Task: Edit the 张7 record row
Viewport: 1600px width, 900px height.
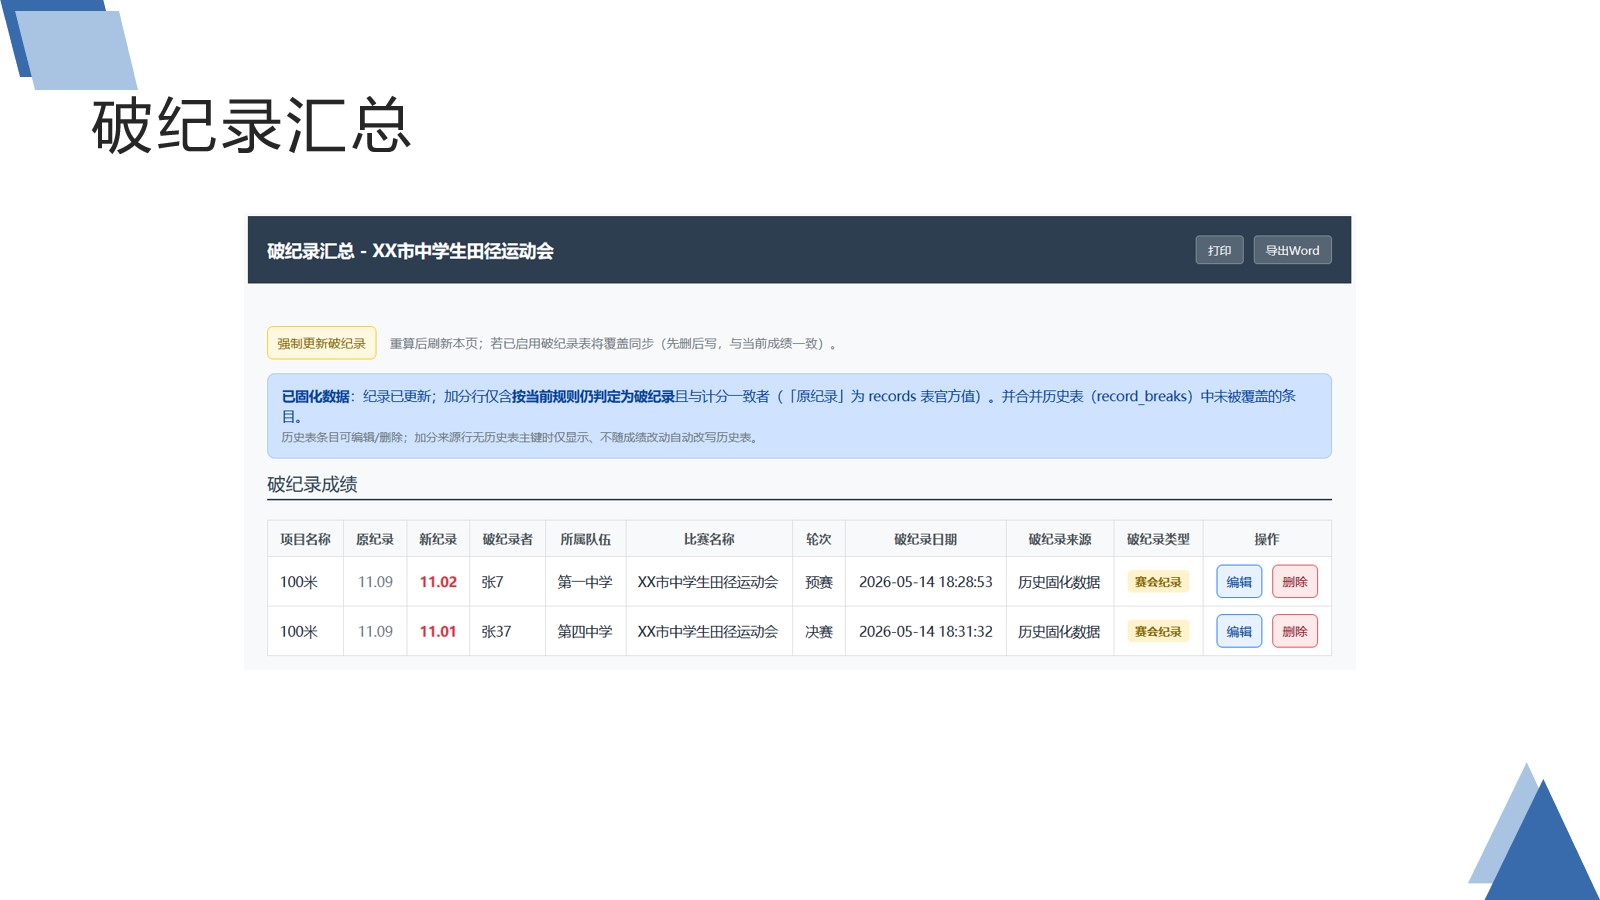Action: click(x=1239, y=582)
